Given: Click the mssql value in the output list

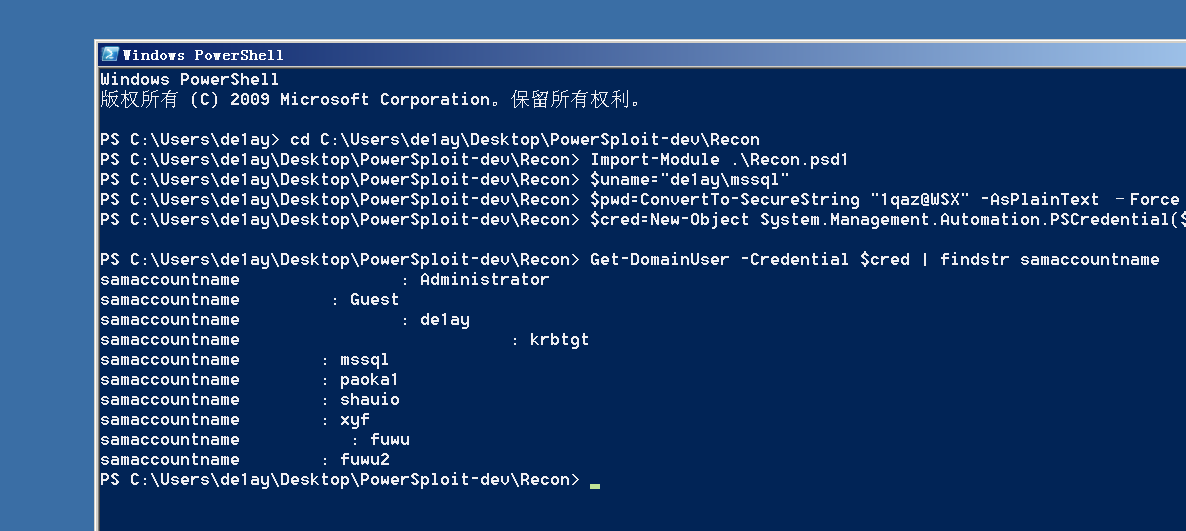Looking at the screenshot, I should [x=364, y=360].
